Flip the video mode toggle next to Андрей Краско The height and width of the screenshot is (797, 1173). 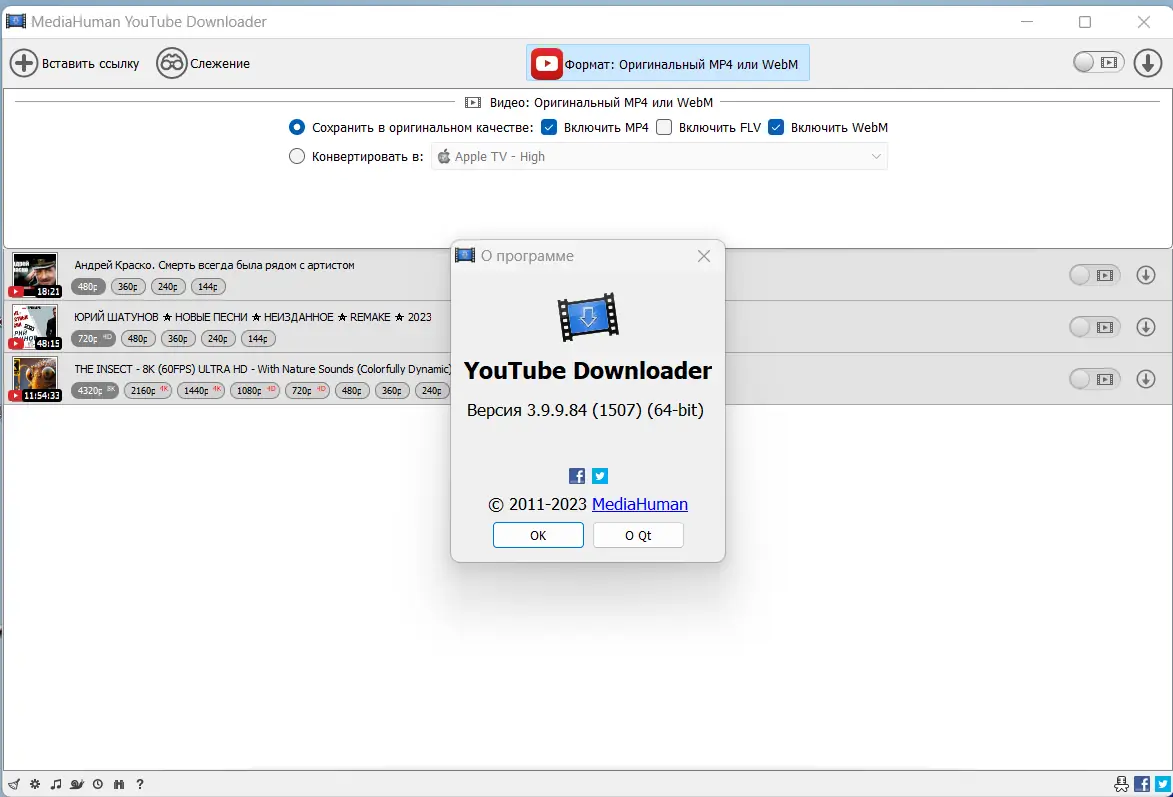1096,274
